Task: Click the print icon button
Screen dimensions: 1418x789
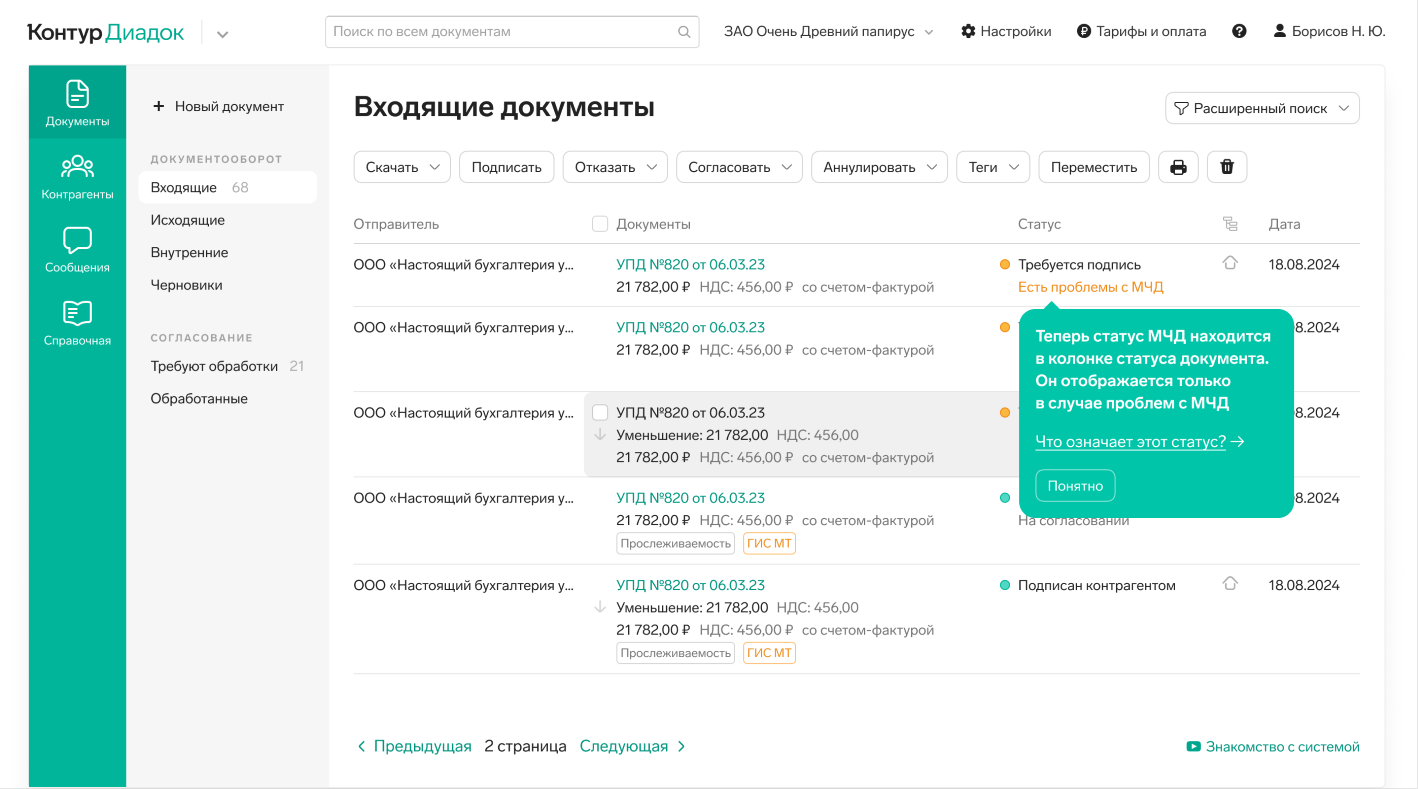Action: tap(1178, 167)
